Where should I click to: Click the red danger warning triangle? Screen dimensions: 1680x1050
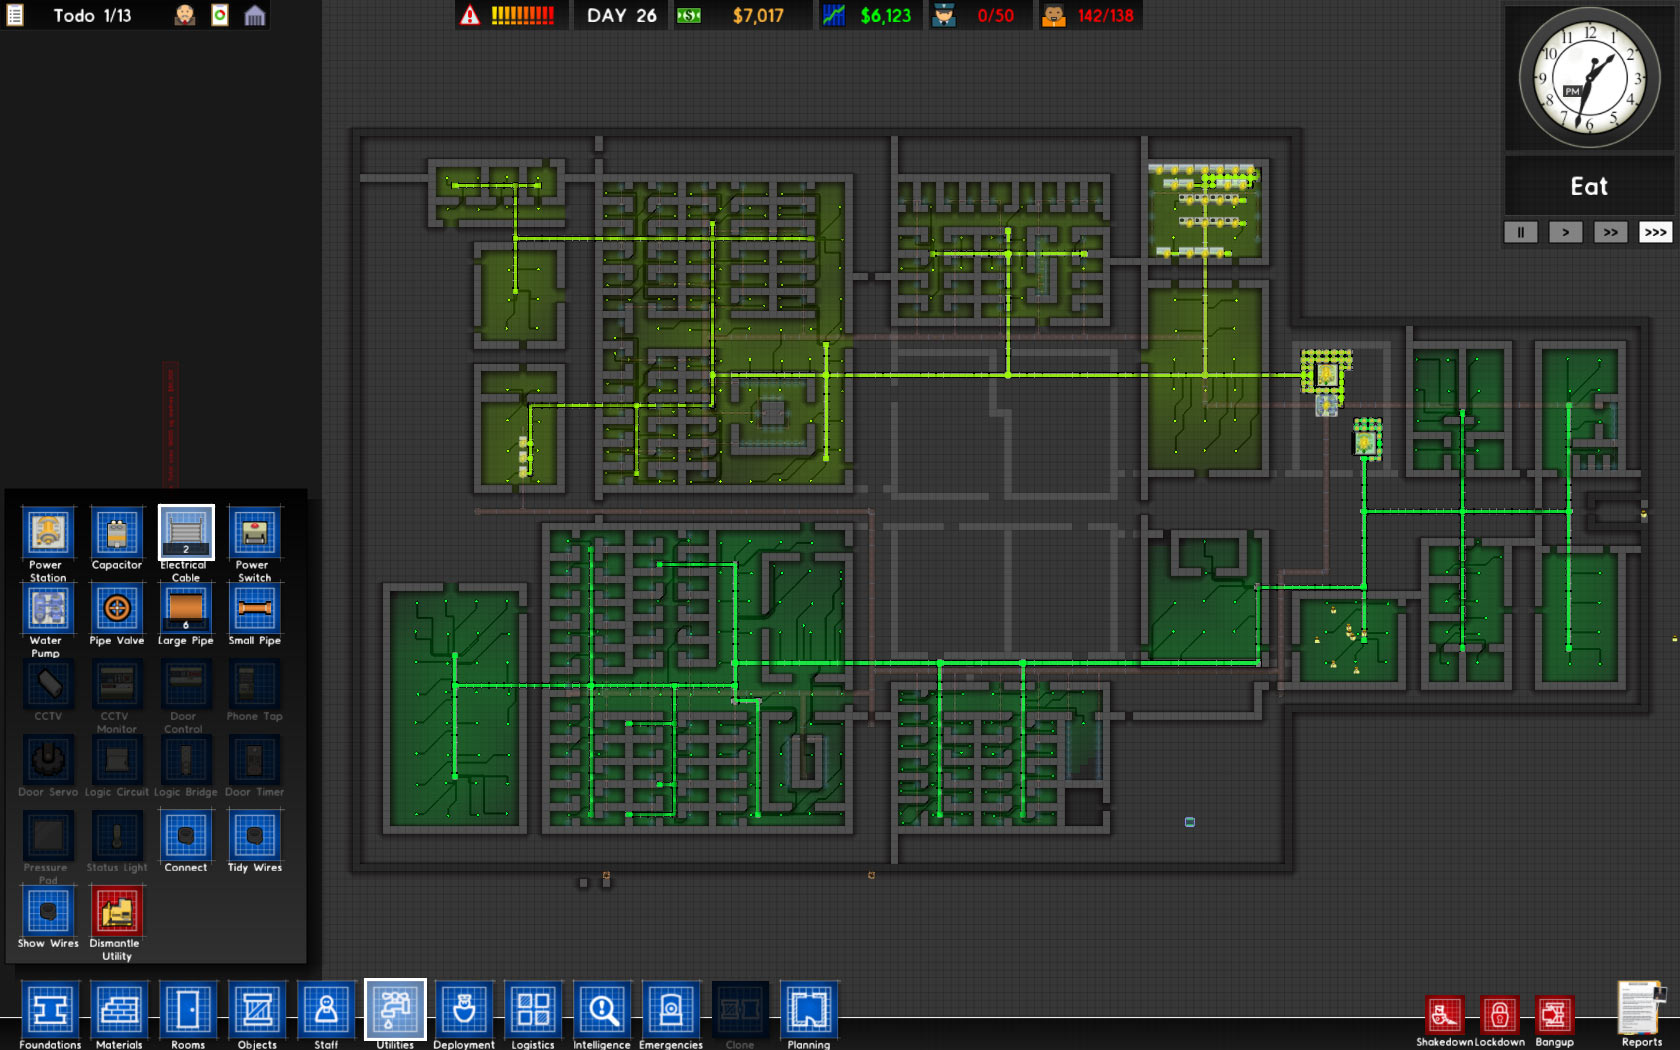pyautogui.click(x=470, y=15)
